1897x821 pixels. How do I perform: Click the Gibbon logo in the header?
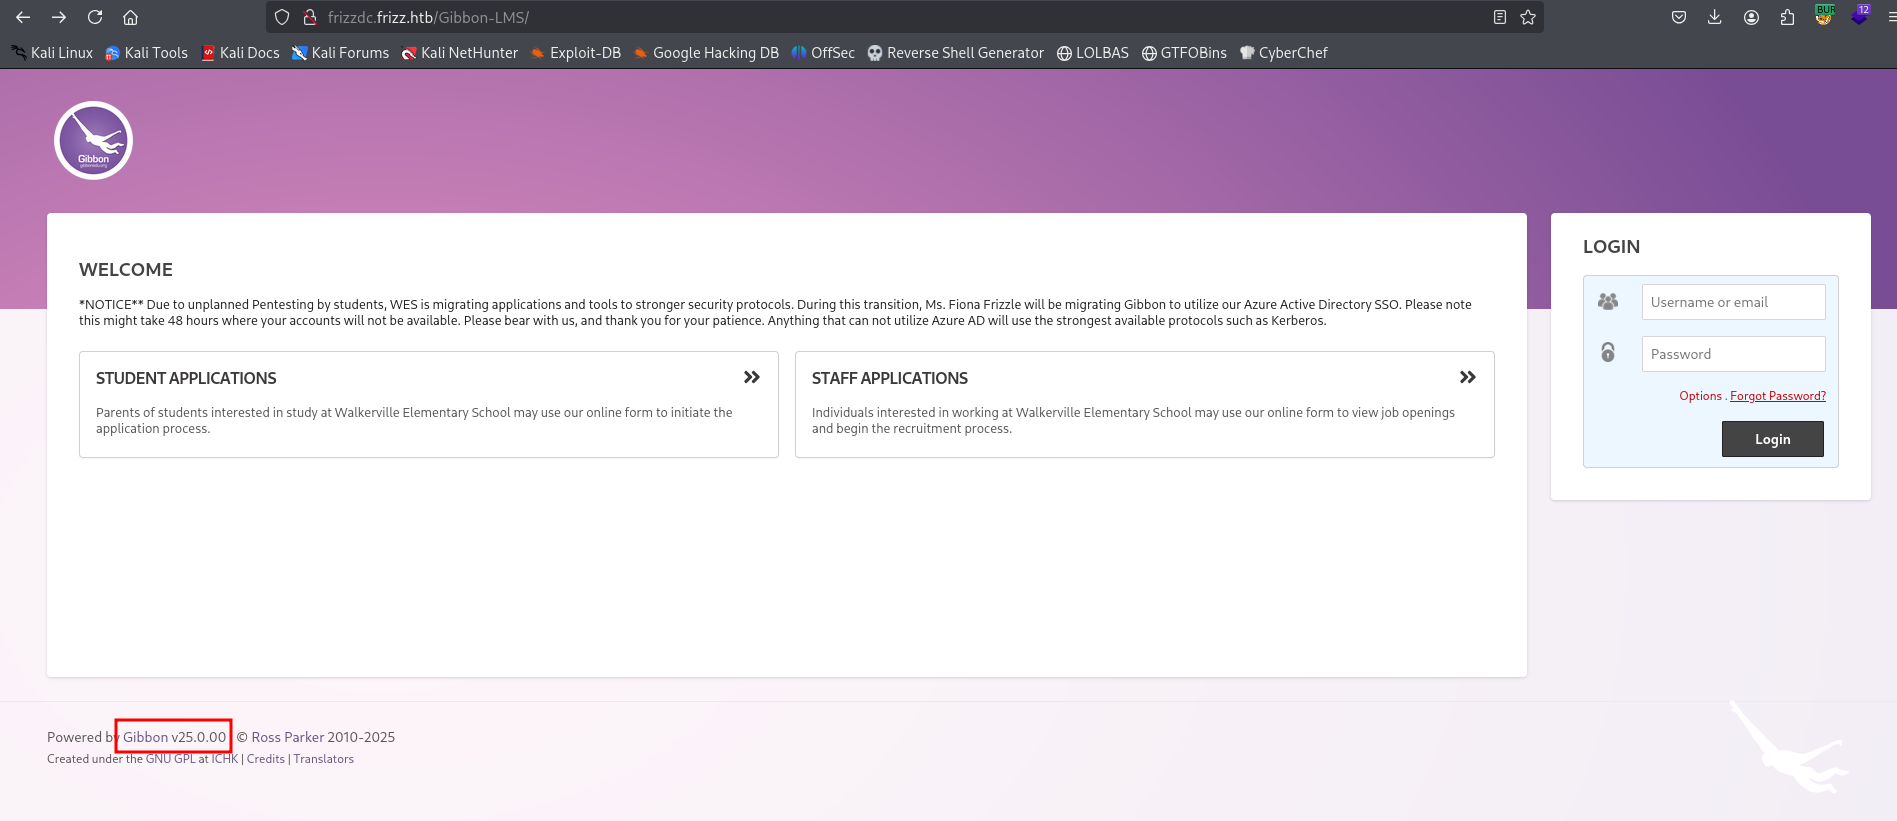click(93, 141)
